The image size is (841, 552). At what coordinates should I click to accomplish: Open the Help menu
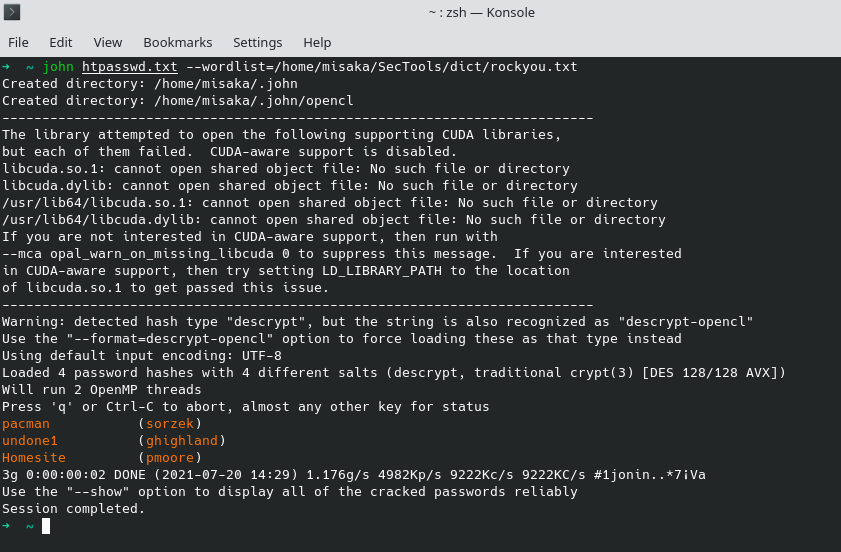[317, 42]
